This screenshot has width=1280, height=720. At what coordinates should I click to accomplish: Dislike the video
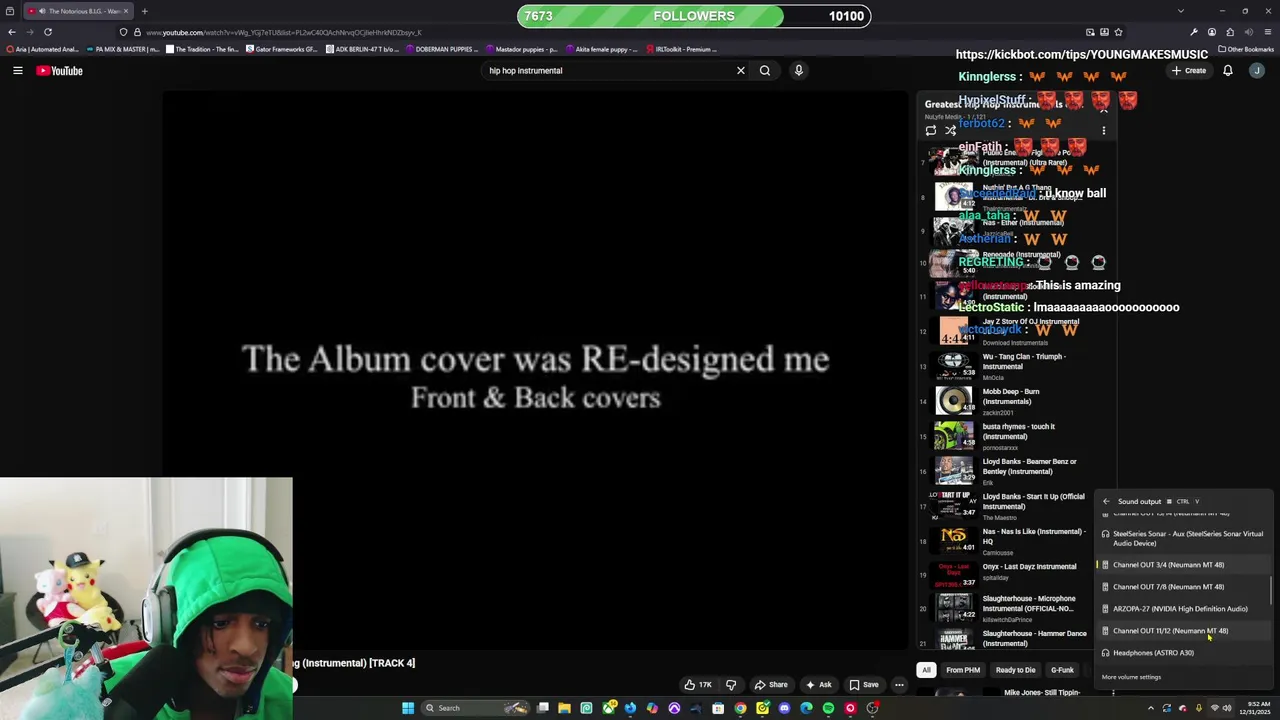[x=730, y=685]
